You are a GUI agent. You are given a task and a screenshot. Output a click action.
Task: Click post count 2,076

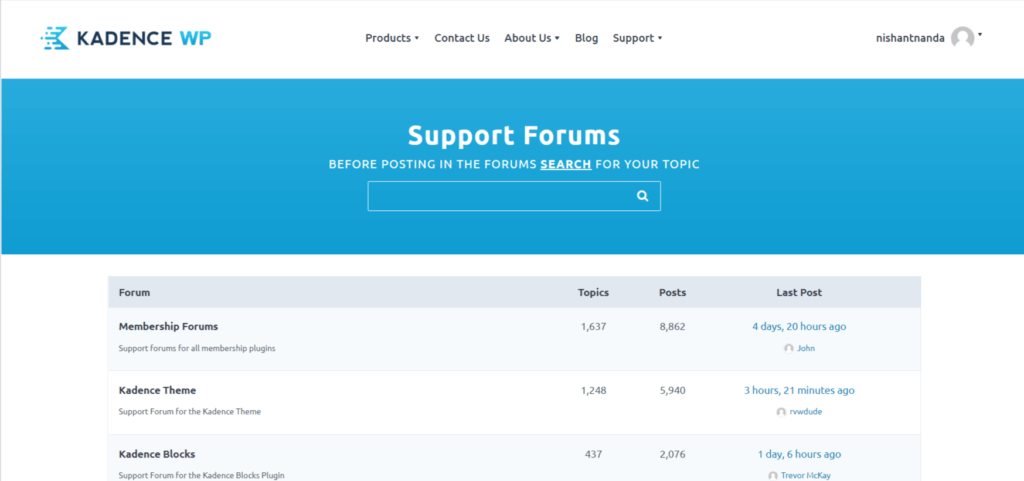point(673,454)
